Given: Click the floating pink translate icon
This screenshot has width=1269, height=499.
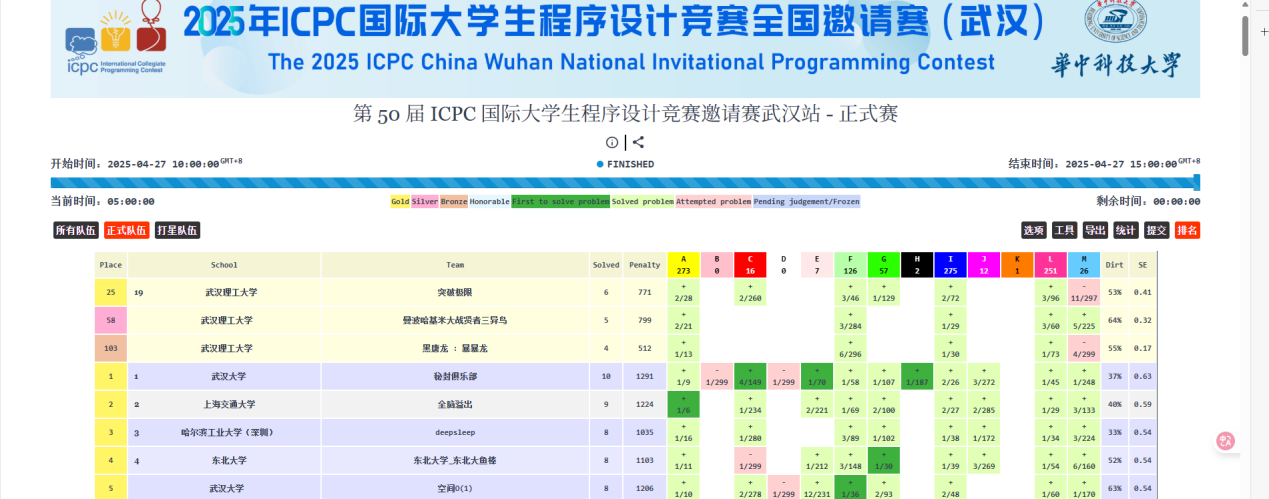Looking at the screenshot, I should [x=1225, y=441].
